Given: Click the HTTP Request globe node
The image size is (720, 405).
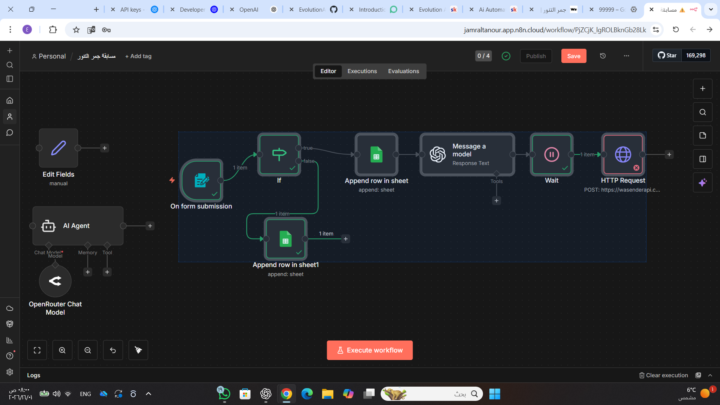Looking at the screenshot, I should tap(623, 154).
